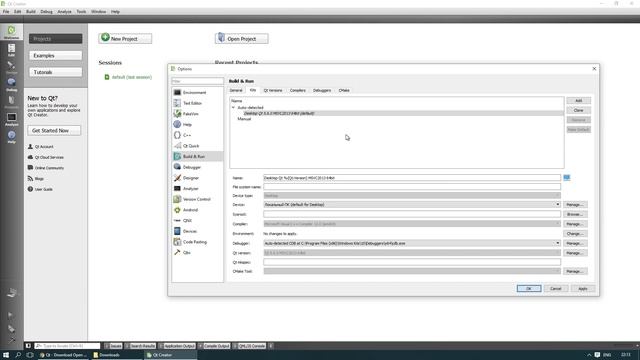
Task: Switch to Qt Versions tab
Action: pos(273,90)
